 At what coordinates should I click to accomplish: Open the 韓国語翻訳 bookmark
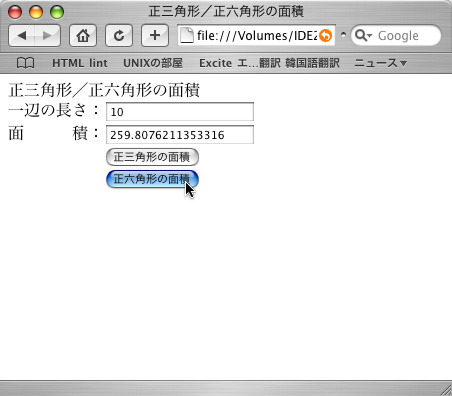point(312,63)
